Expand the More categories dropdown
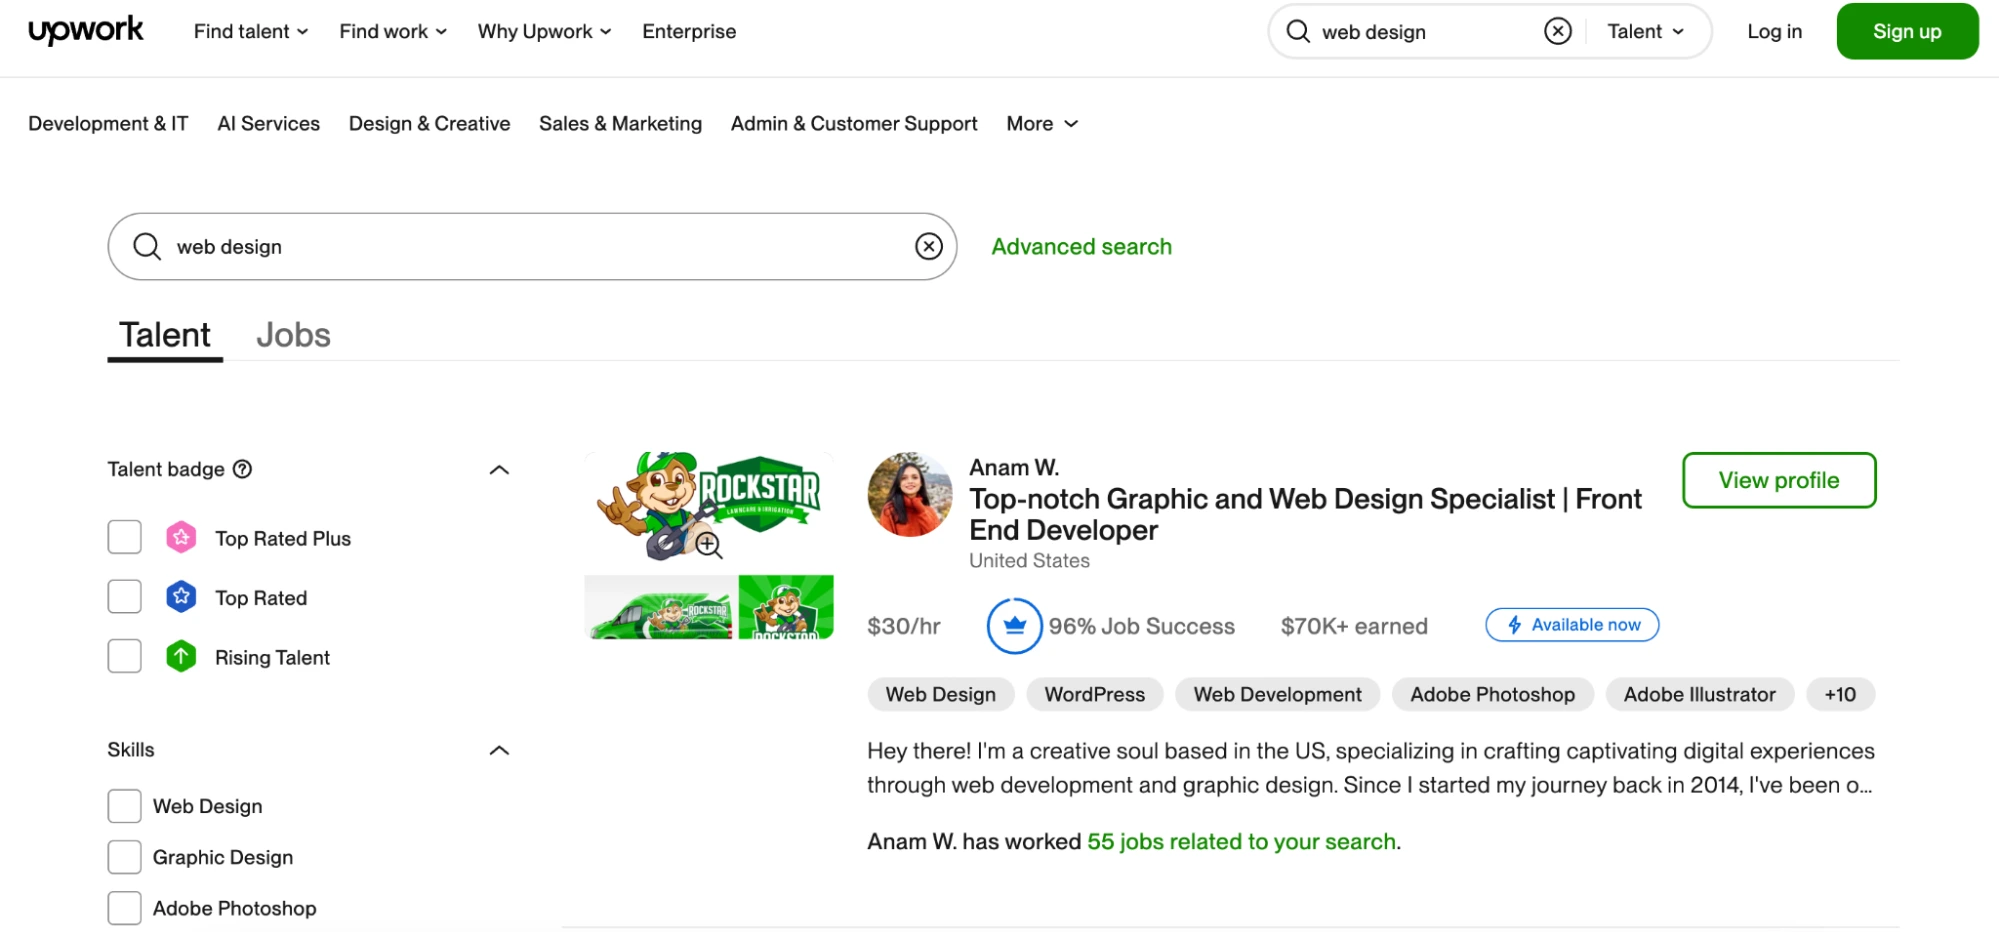The width and height of the screenshot is (1999, 933). coord(1043,124)
